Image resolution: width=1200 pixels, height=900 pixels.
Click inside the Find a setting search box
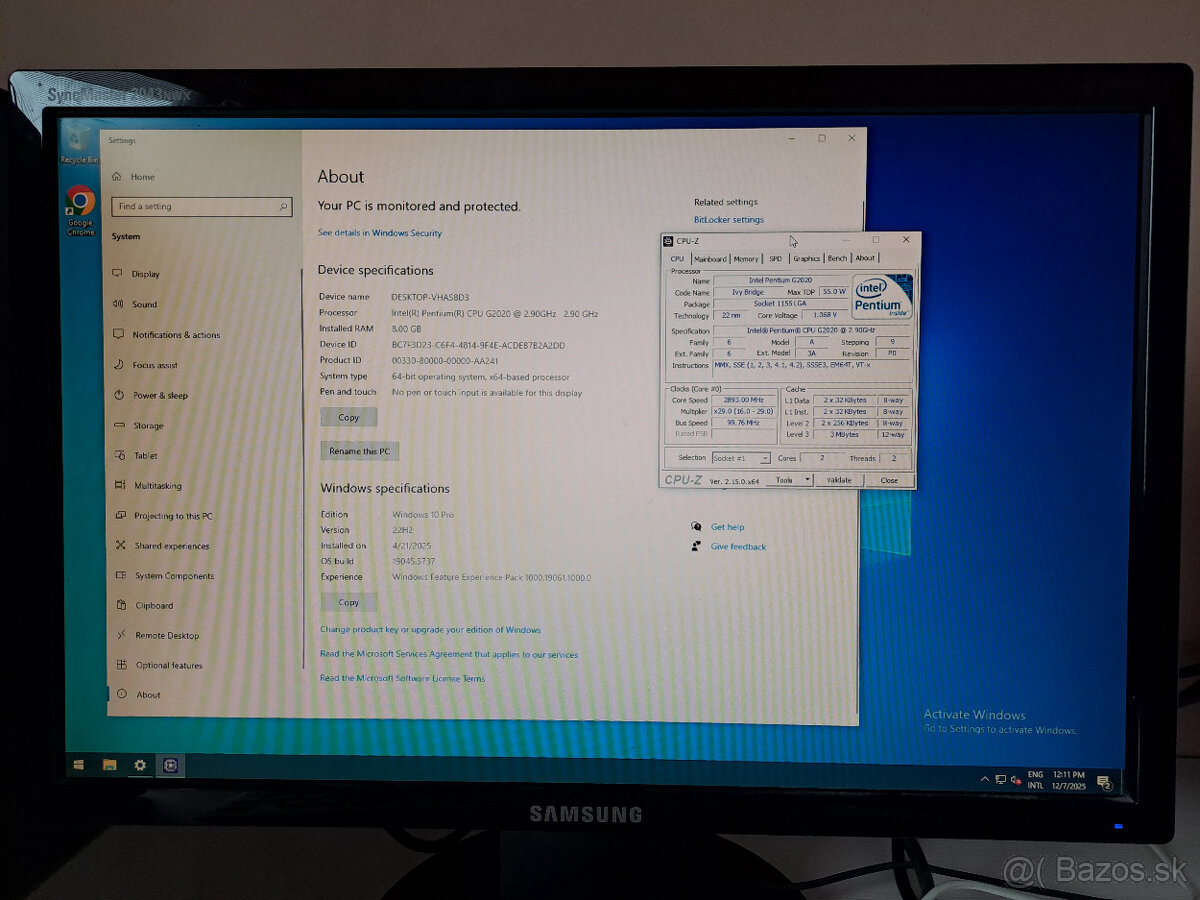click(x=200, y=206)
